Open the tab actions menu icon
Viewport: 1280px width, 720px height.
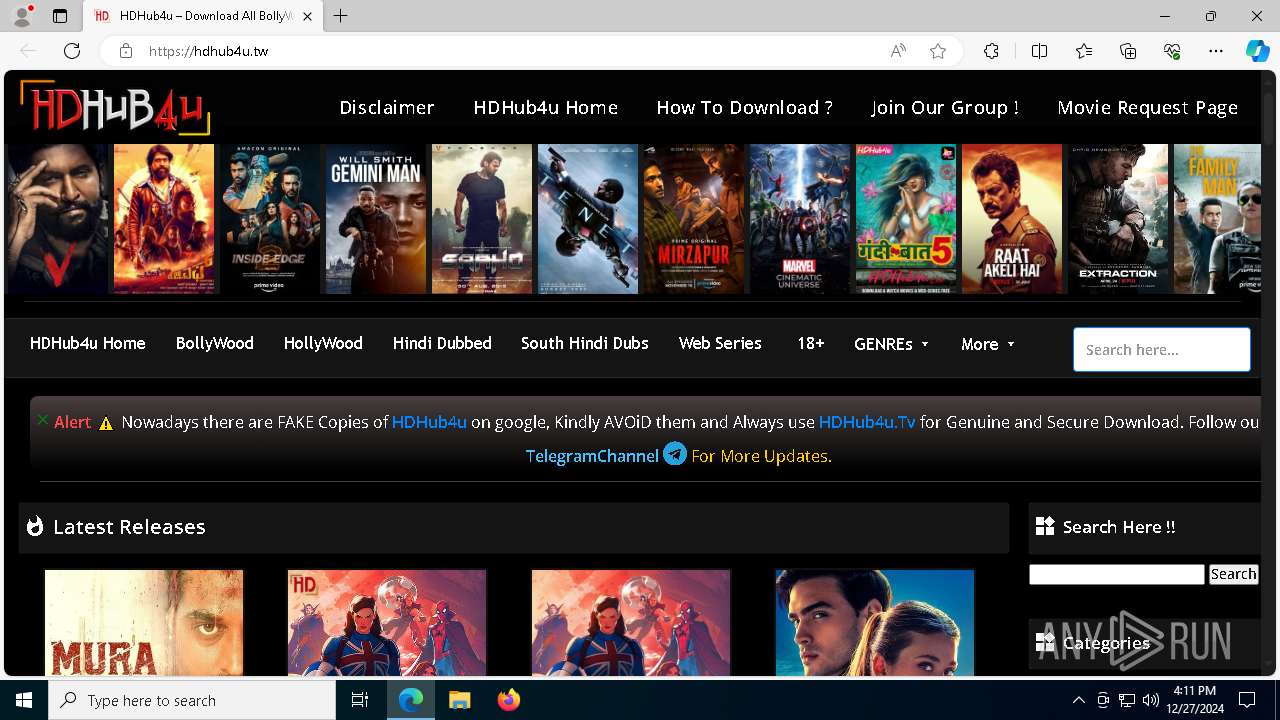tap(60, 16)
